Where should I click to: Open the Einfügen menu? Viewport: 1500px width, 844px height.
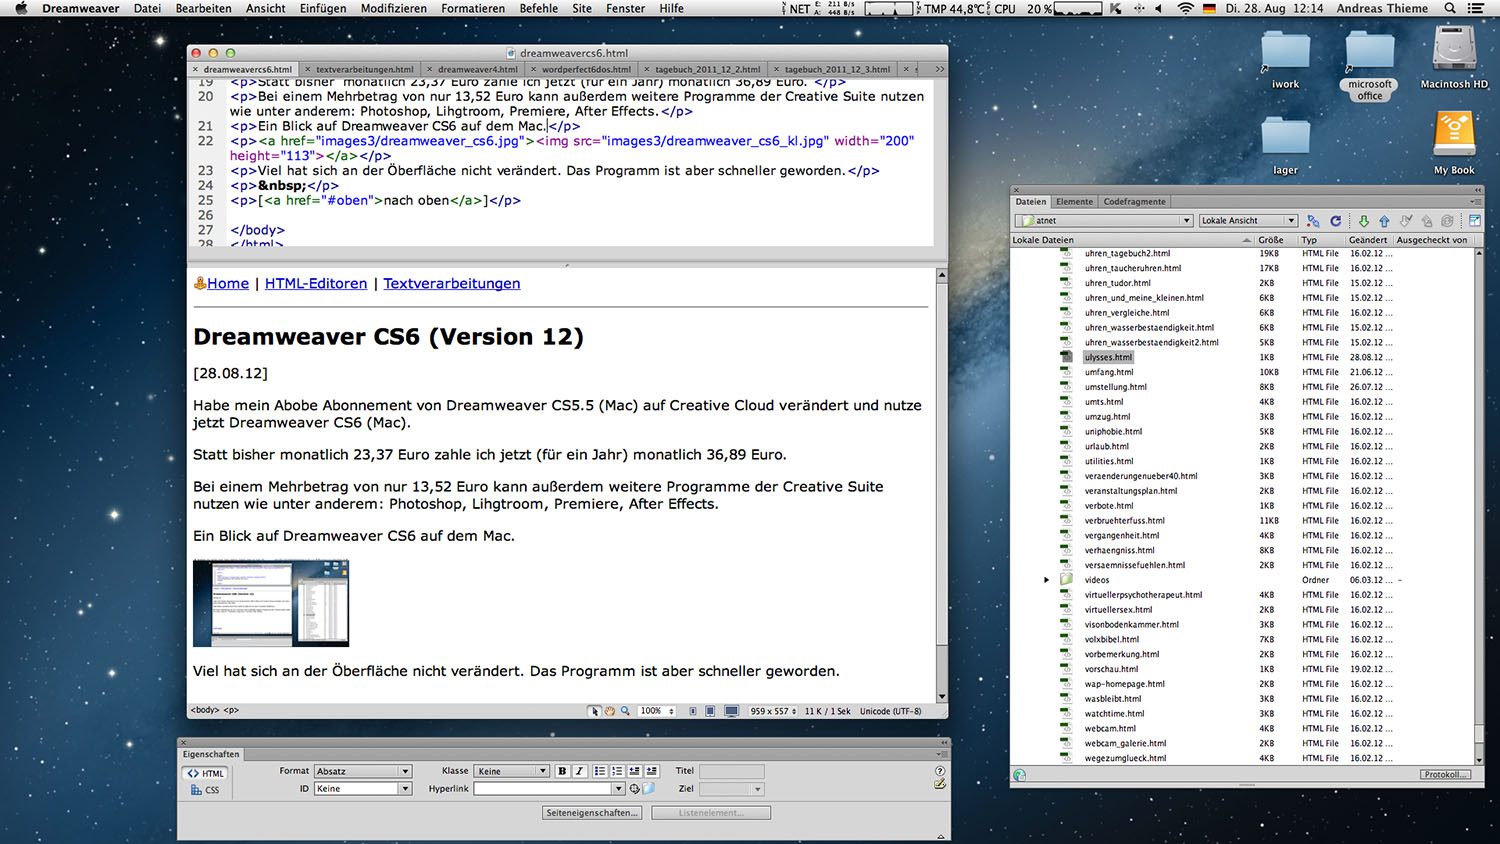(x=323, y=8)
